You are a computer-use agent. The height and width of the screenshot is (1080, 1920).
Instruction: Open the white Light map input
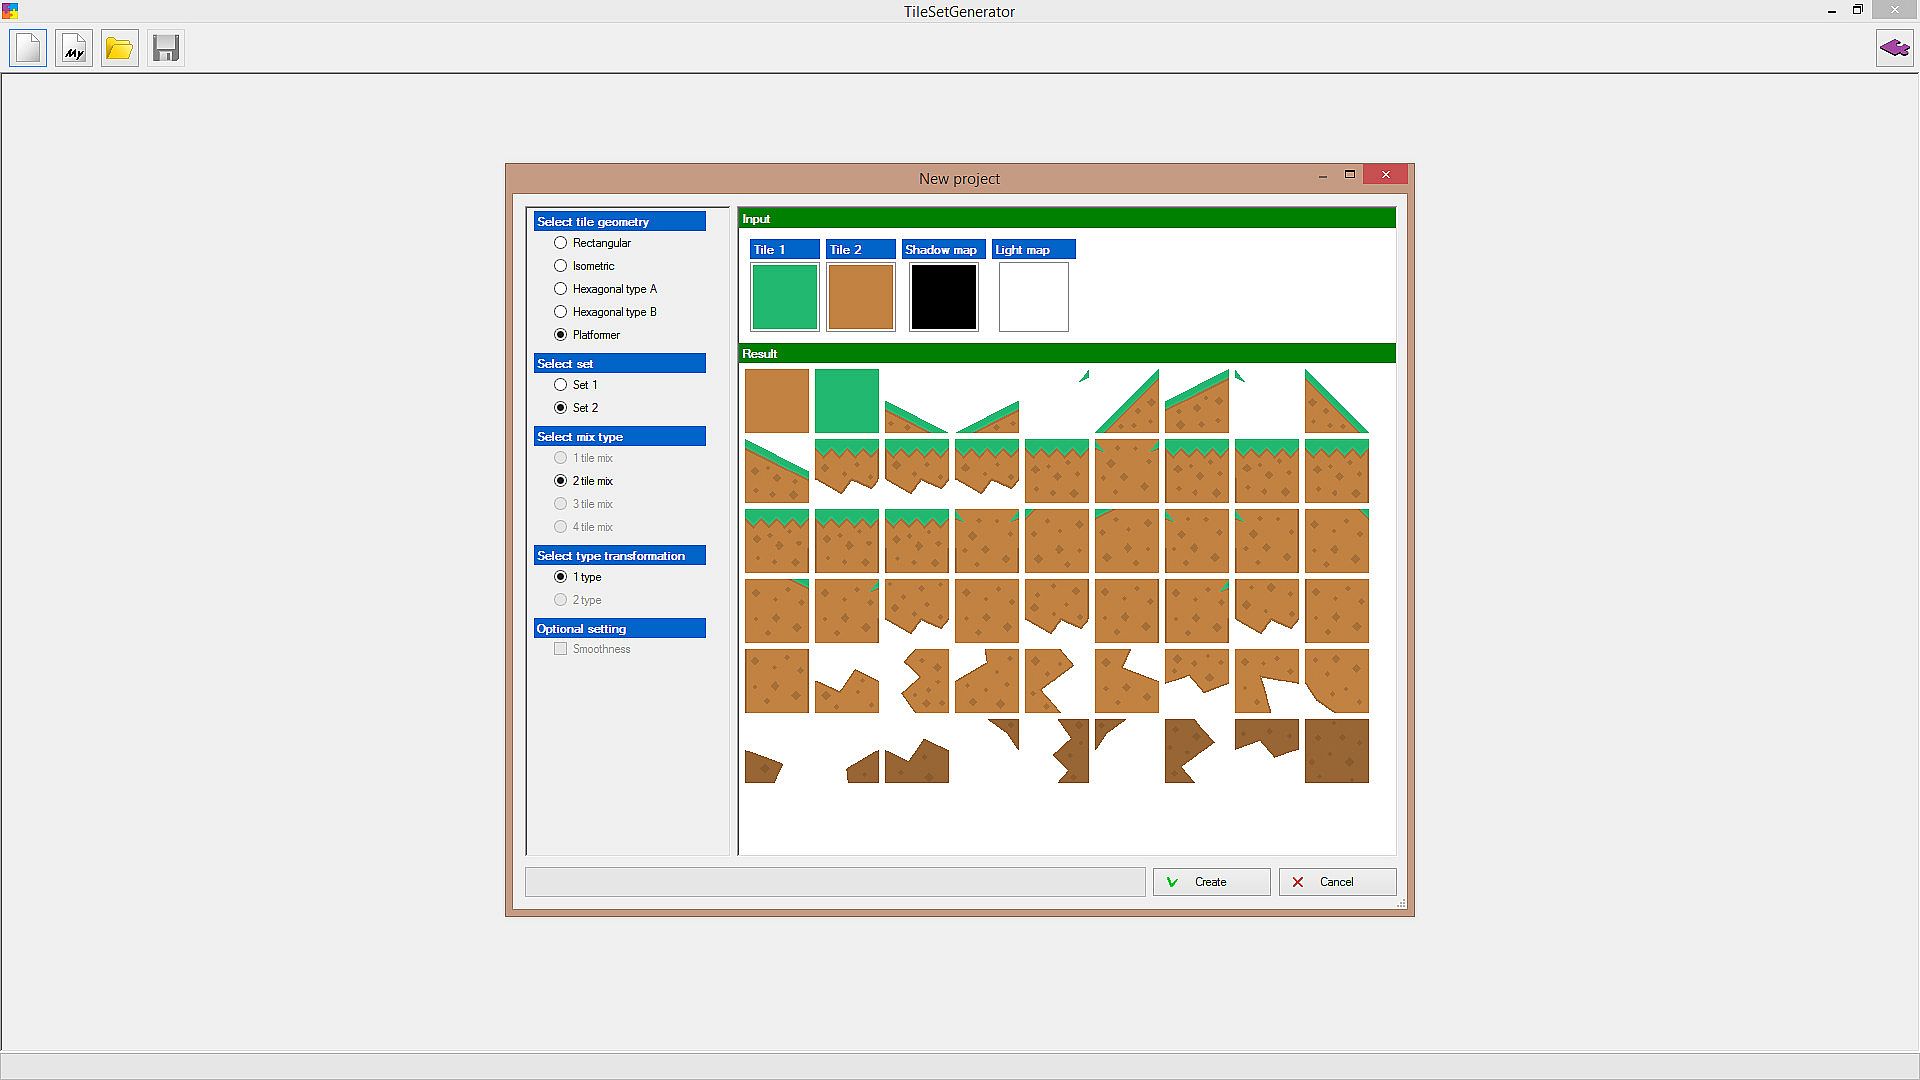click(x=1034, y=297)
